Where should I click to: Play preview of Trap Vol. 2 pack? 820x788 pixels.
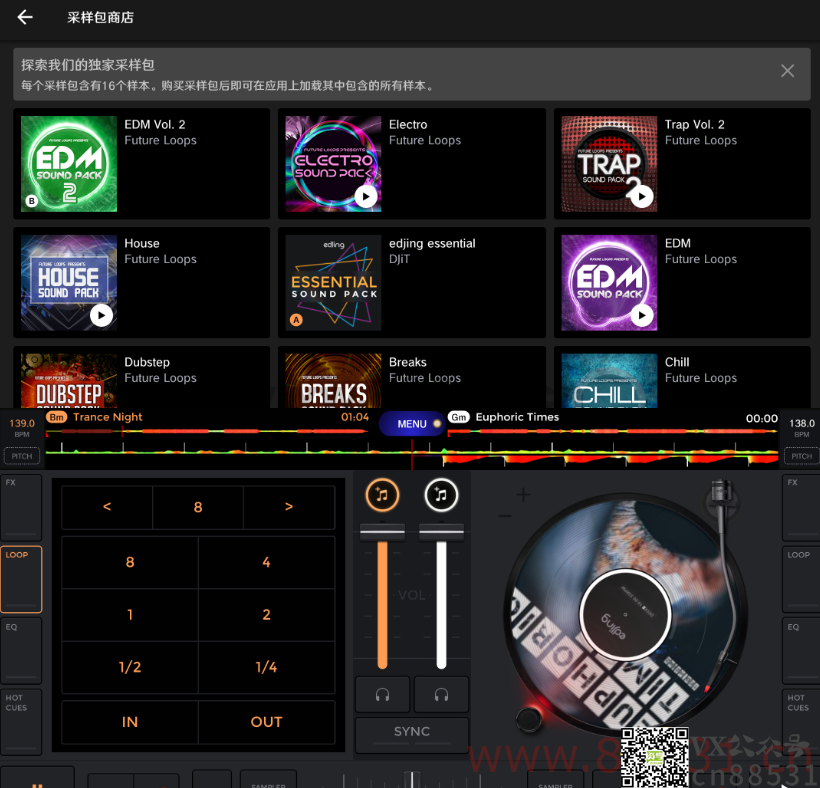coord(642,197)
